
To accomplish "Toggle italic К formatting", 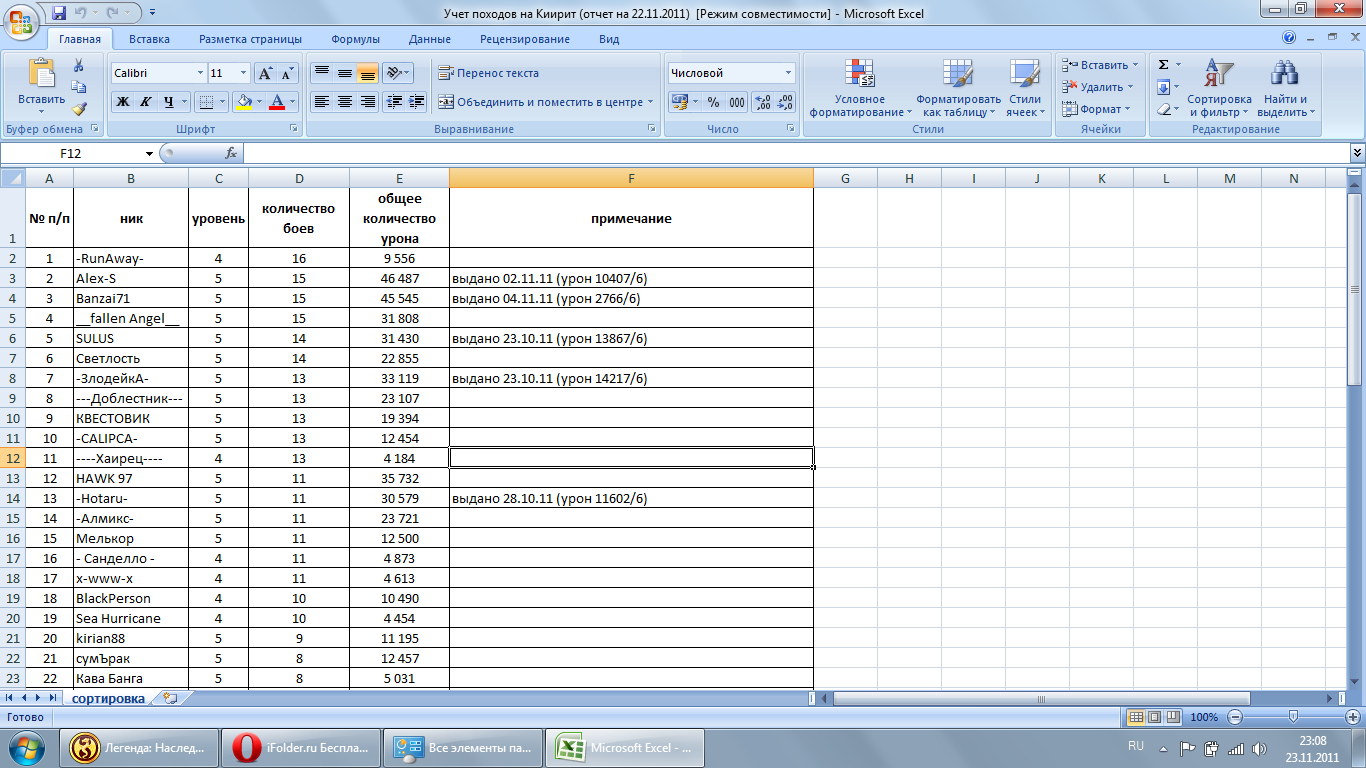I will 146,102.
